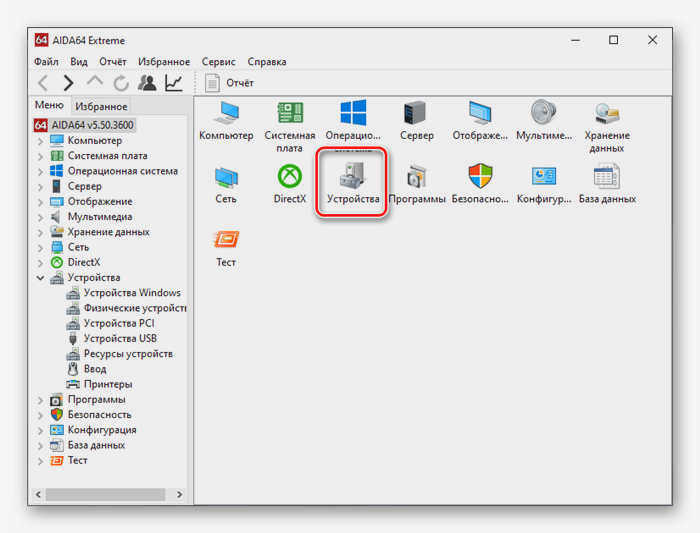This screenshot has height=533, width=700.
Task: Click the sidebar horizontal scrollbar thumb
Action: pos(105,494)
